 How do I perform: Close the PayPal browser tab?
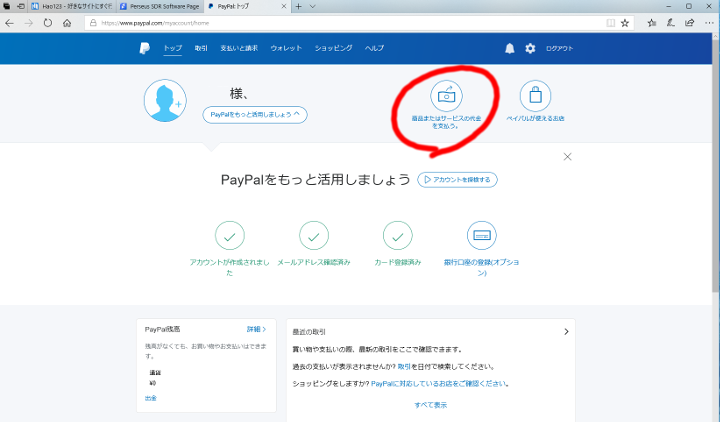point(284,6)
